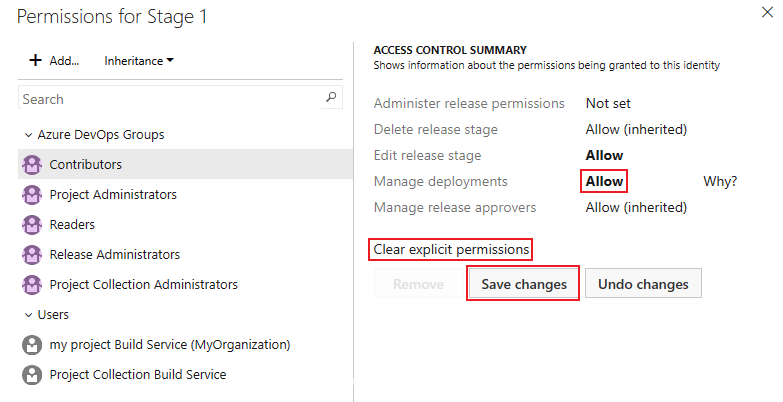Open Manage deployments Allow permission dropdown
Viewport: 783px width, 402px height.
tap(604, 181)
